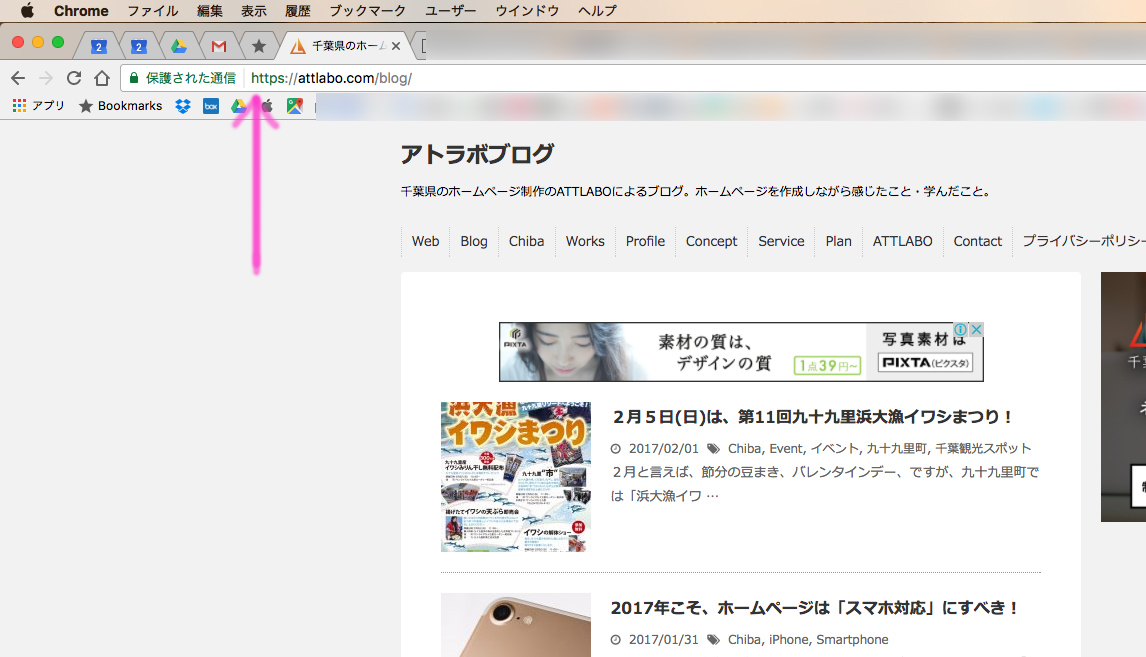Open the Contact navigation link
Screen dimensions: 1146x657
click(978, 241)
